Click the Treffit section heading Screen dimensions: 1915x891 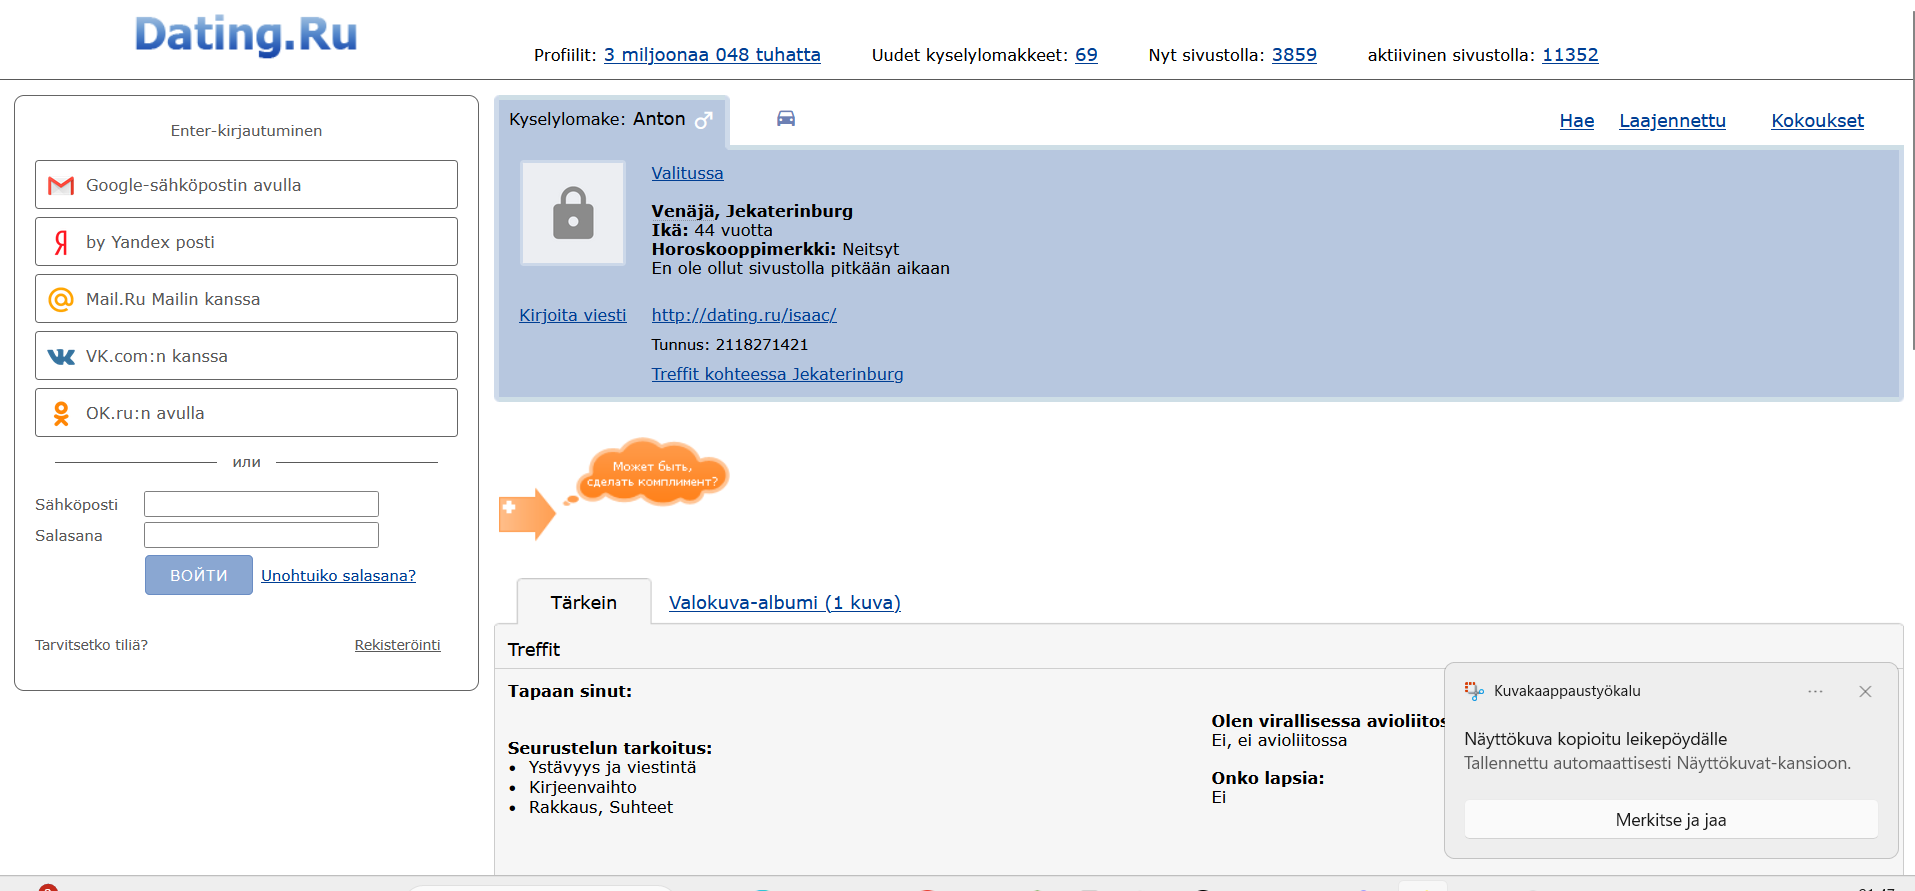pos(534,649)
